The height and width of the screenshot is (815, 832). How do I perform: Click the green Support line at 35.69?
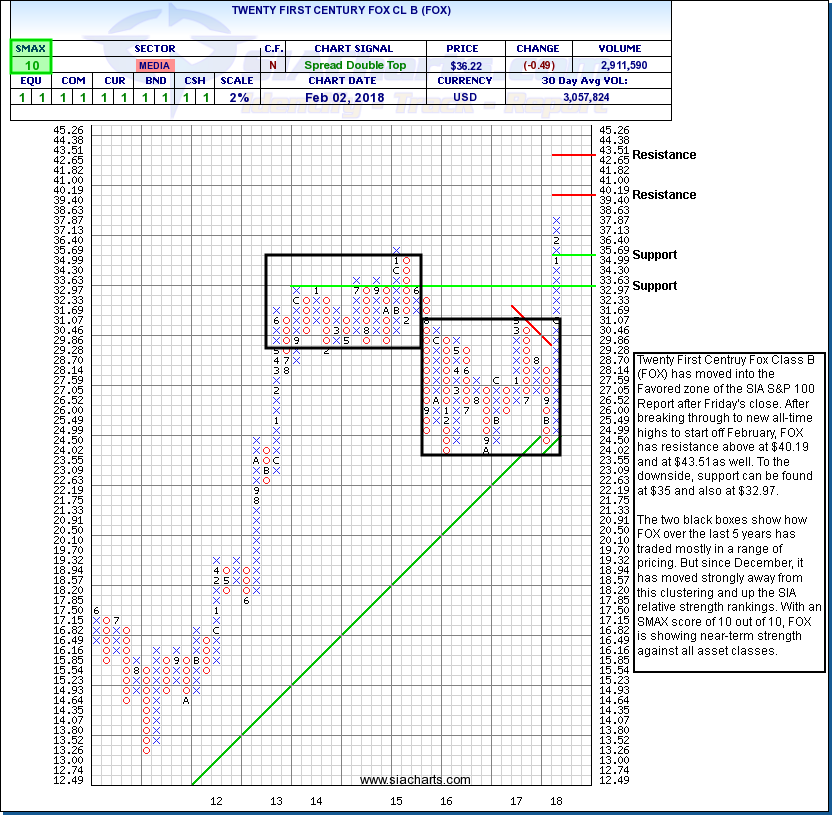[x=573, y=254]
